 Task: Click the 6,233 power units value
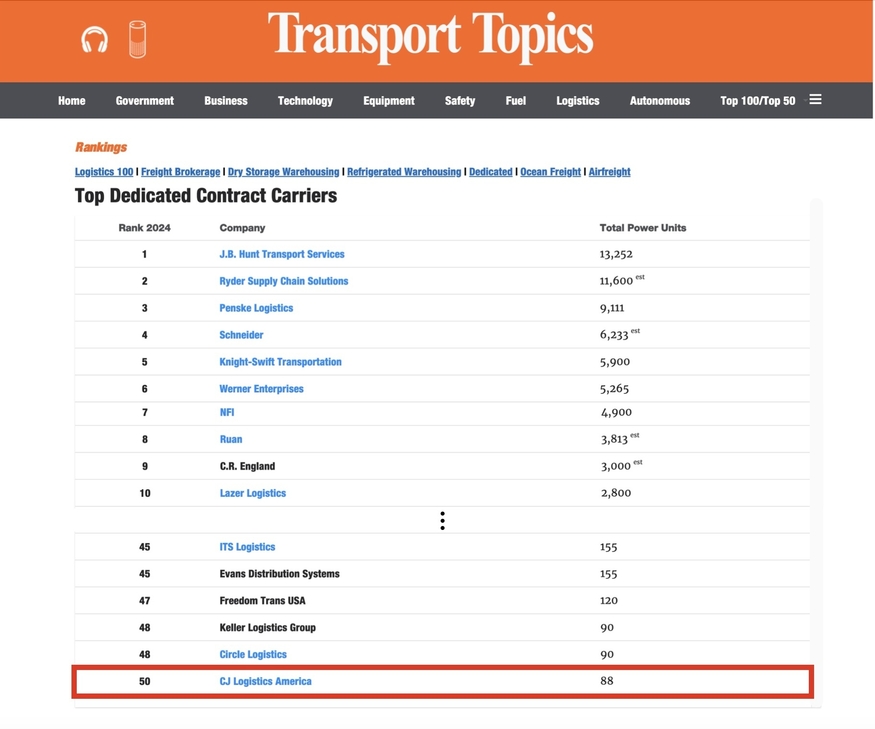[614, 335]
